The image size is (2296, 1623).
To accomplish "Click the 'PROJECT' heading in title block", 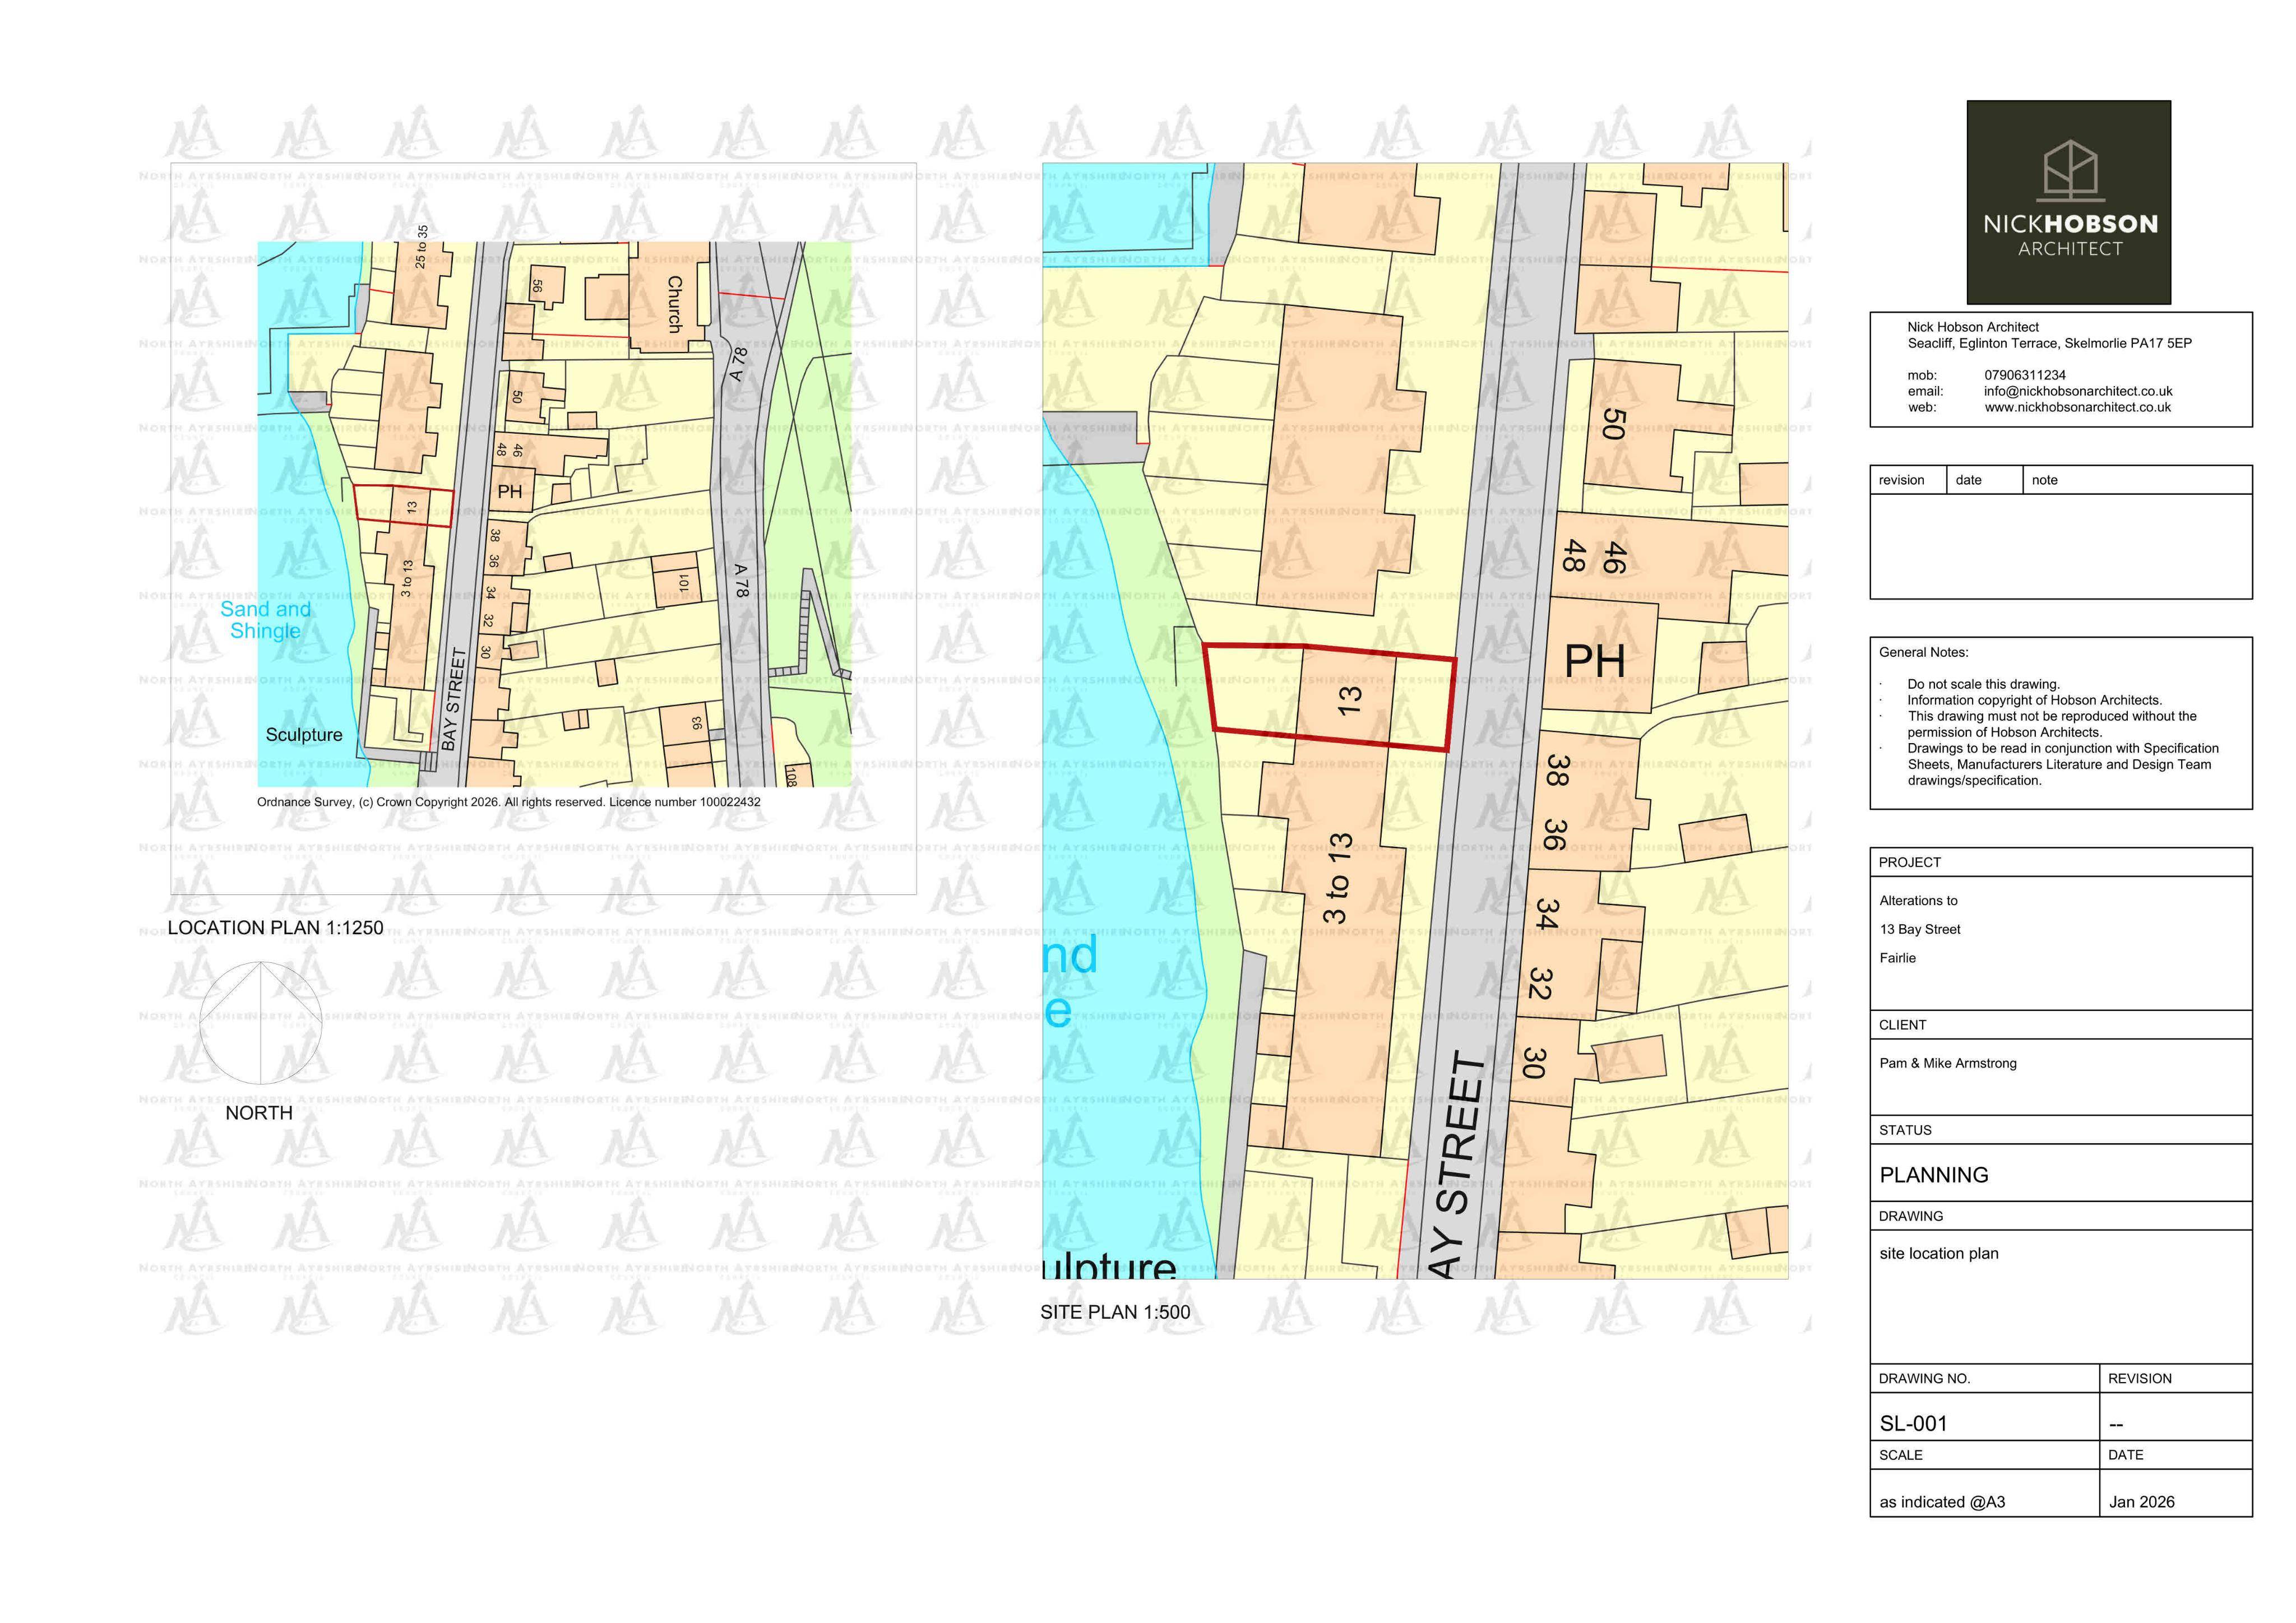I will pos(1909,862).
